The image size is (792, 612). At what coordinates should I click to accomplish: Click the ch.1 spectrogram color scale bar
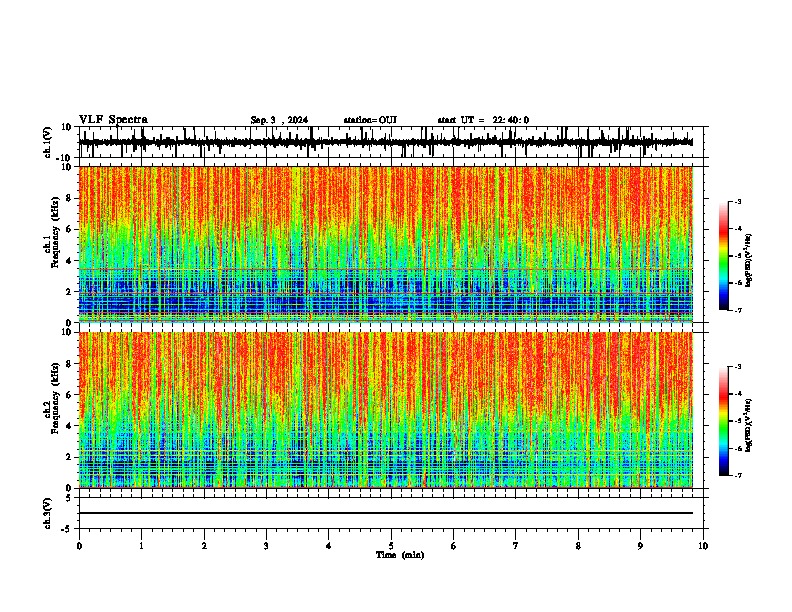[x=724, y=256]
